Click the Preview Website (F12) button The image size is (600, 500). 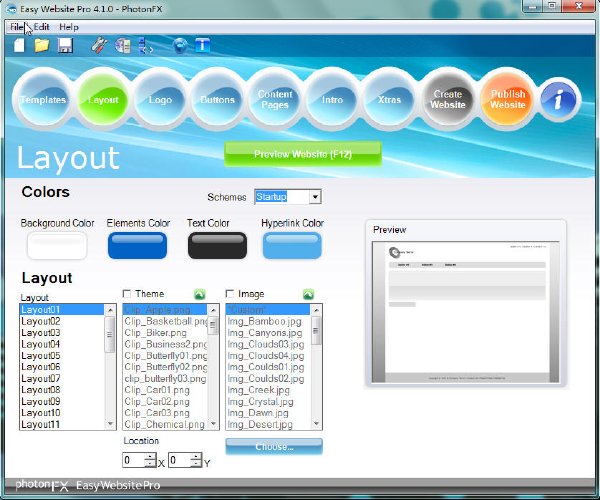[303, 154]
